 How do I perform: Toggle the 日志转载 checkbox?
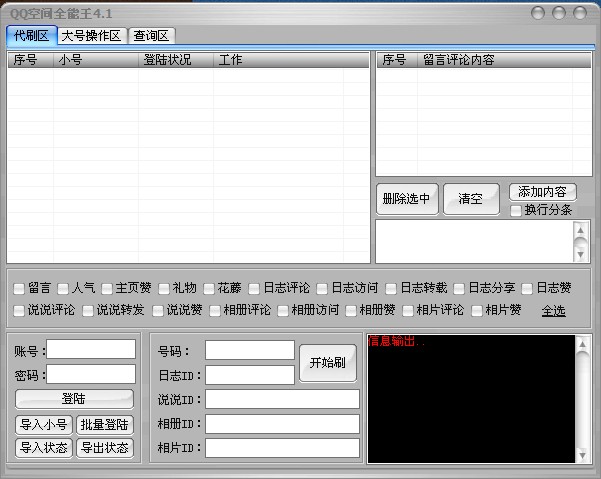pos(391,288)
